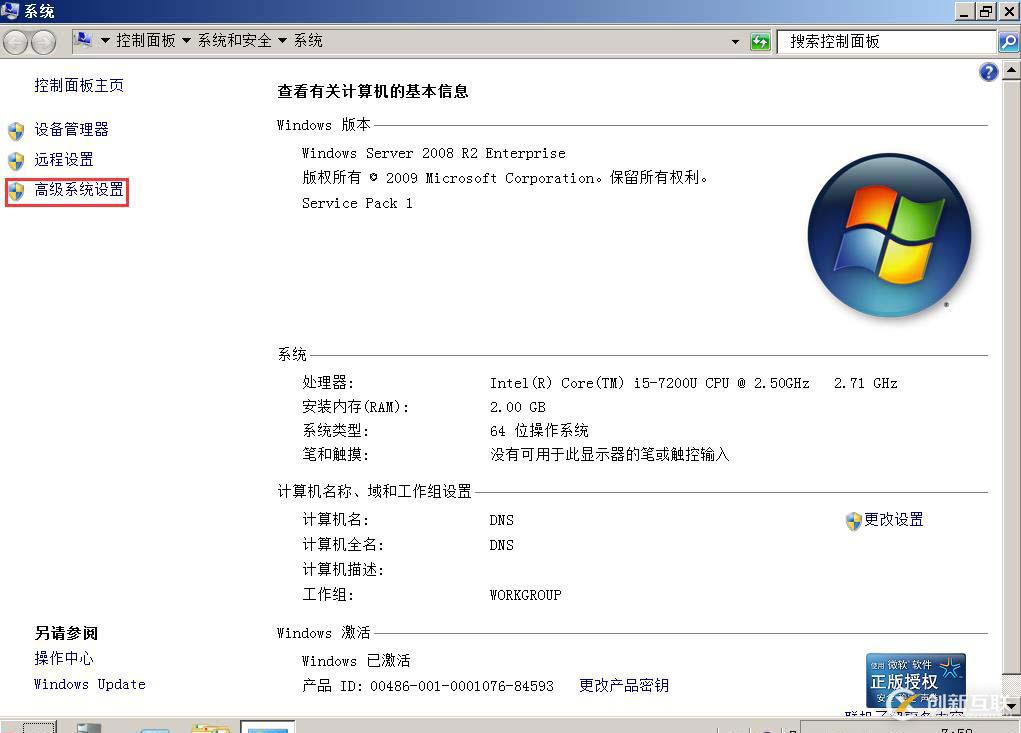This screenshot has width=1021, height=733.
Task: Focus the 搜索控制面板 search field
Action: click(x=887, y=42)
